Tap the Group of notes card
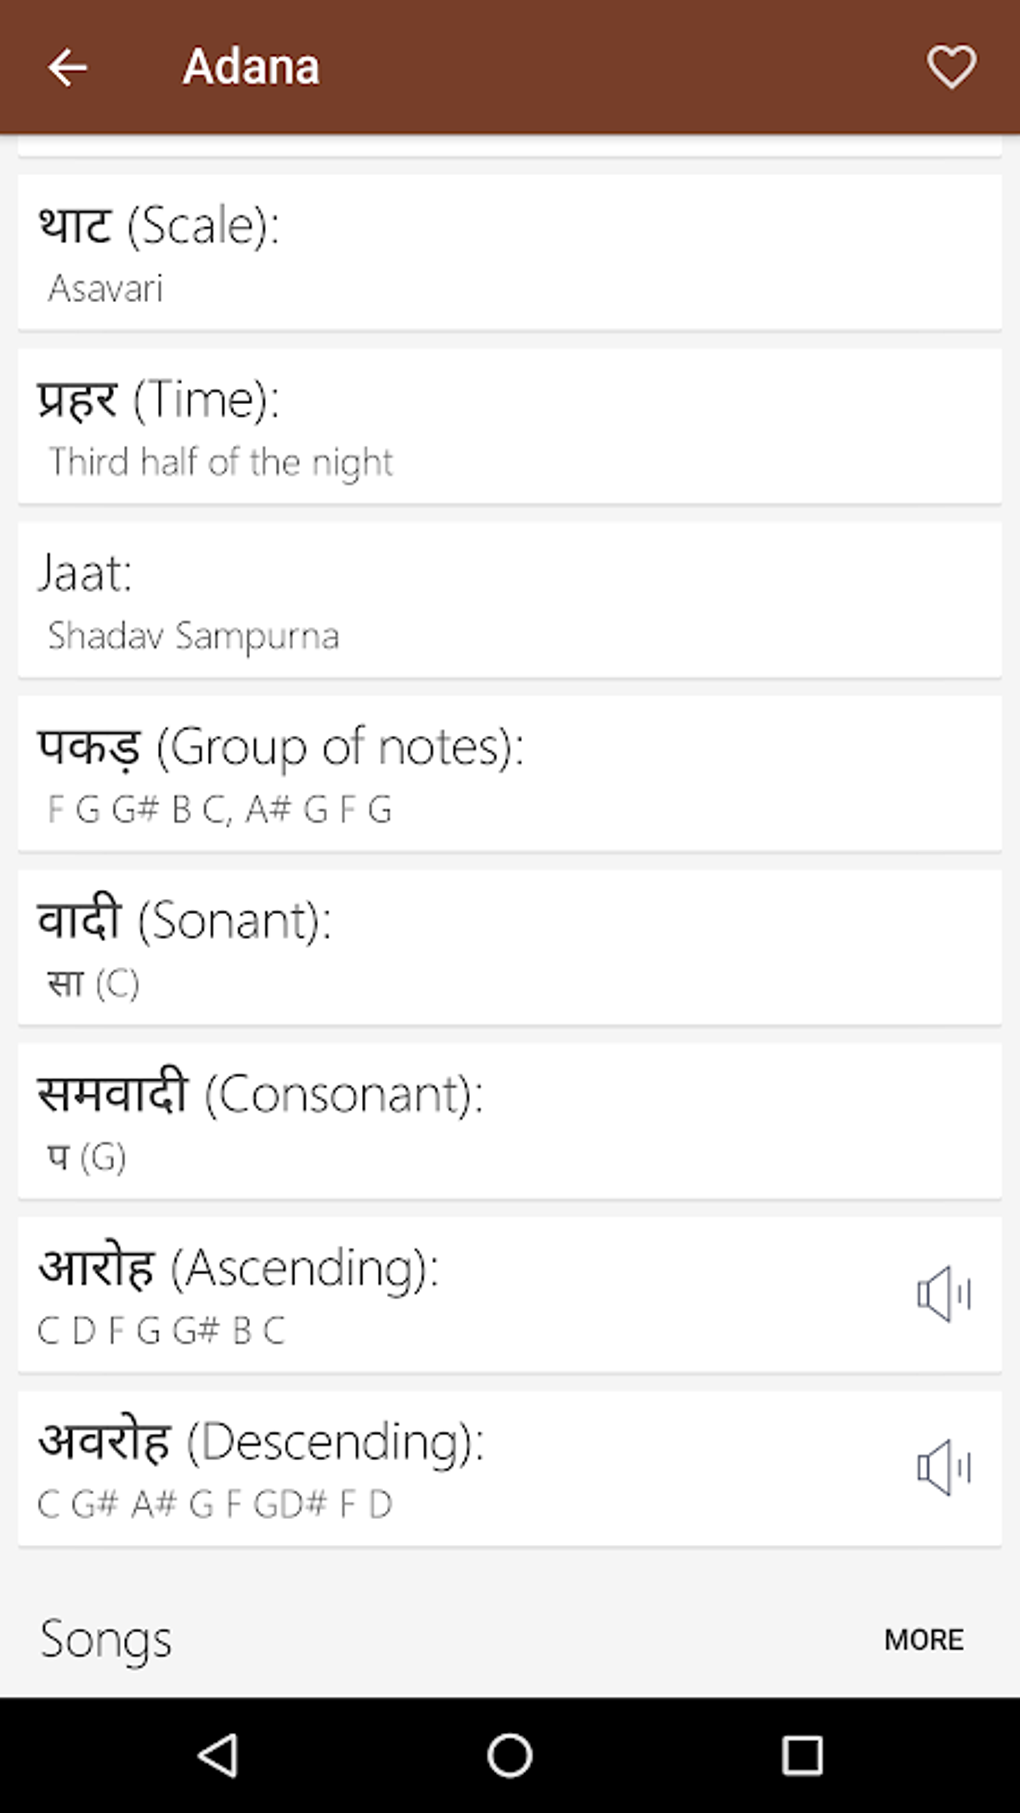This screenshot has height=1813, width=1020. point(509,774)
